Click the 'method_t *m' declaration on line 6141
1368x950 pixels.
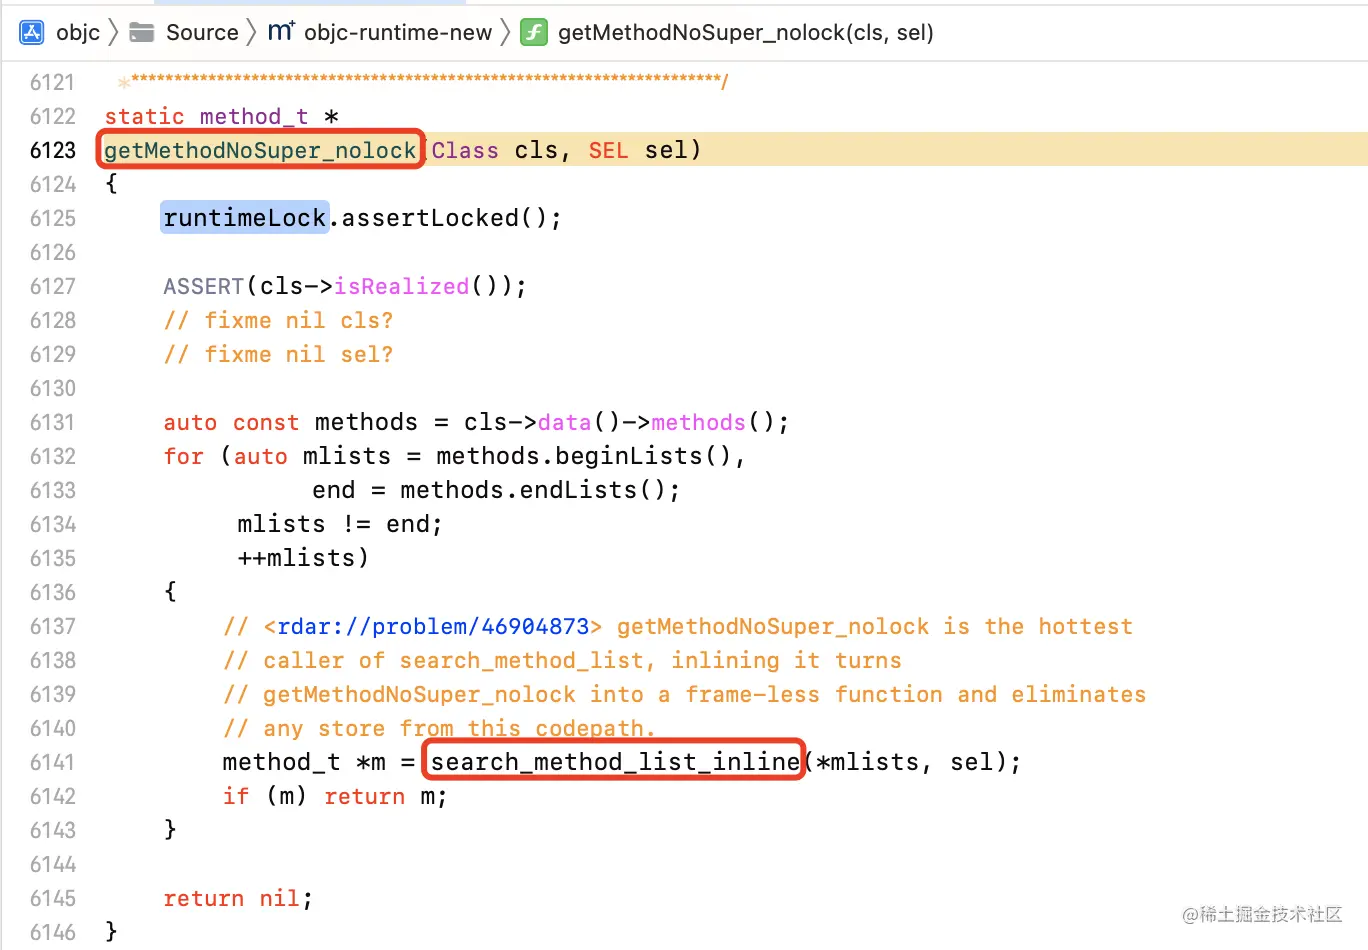click(x=304, y=763)
